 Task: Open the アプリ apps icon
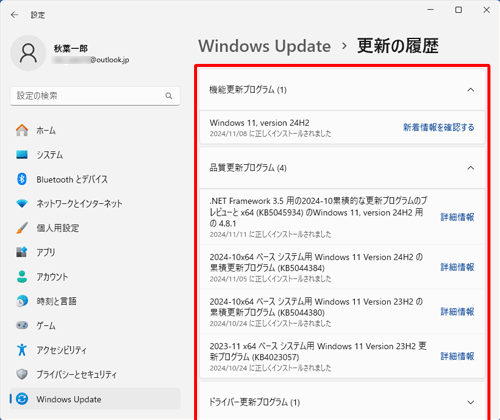click(22, 252)
